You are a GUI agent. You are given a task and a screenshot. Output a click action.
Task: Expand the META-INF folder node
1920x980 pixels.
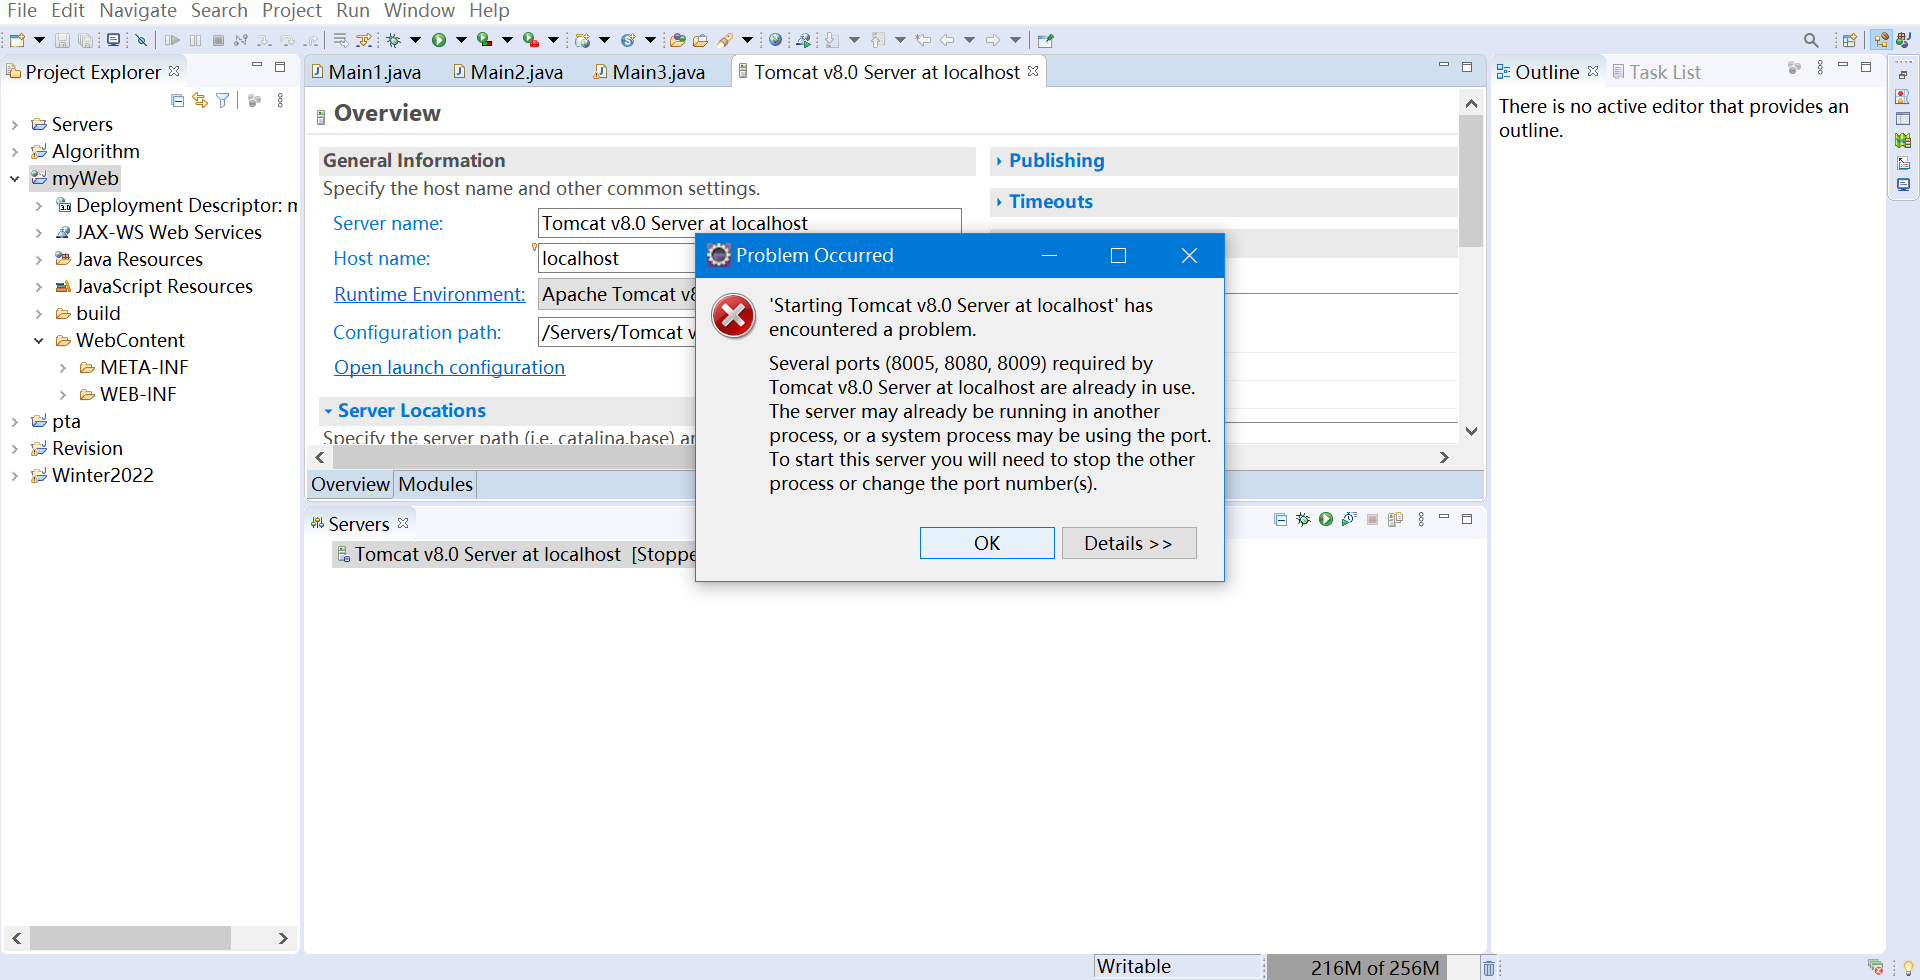click(x=63, y=368)
